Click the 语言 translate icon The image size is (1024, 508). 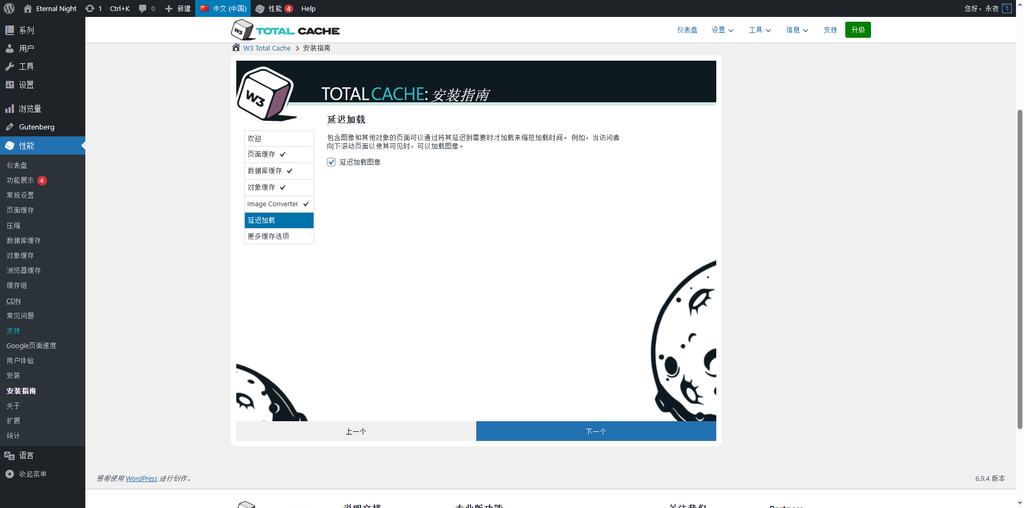(x=10, y=455)
